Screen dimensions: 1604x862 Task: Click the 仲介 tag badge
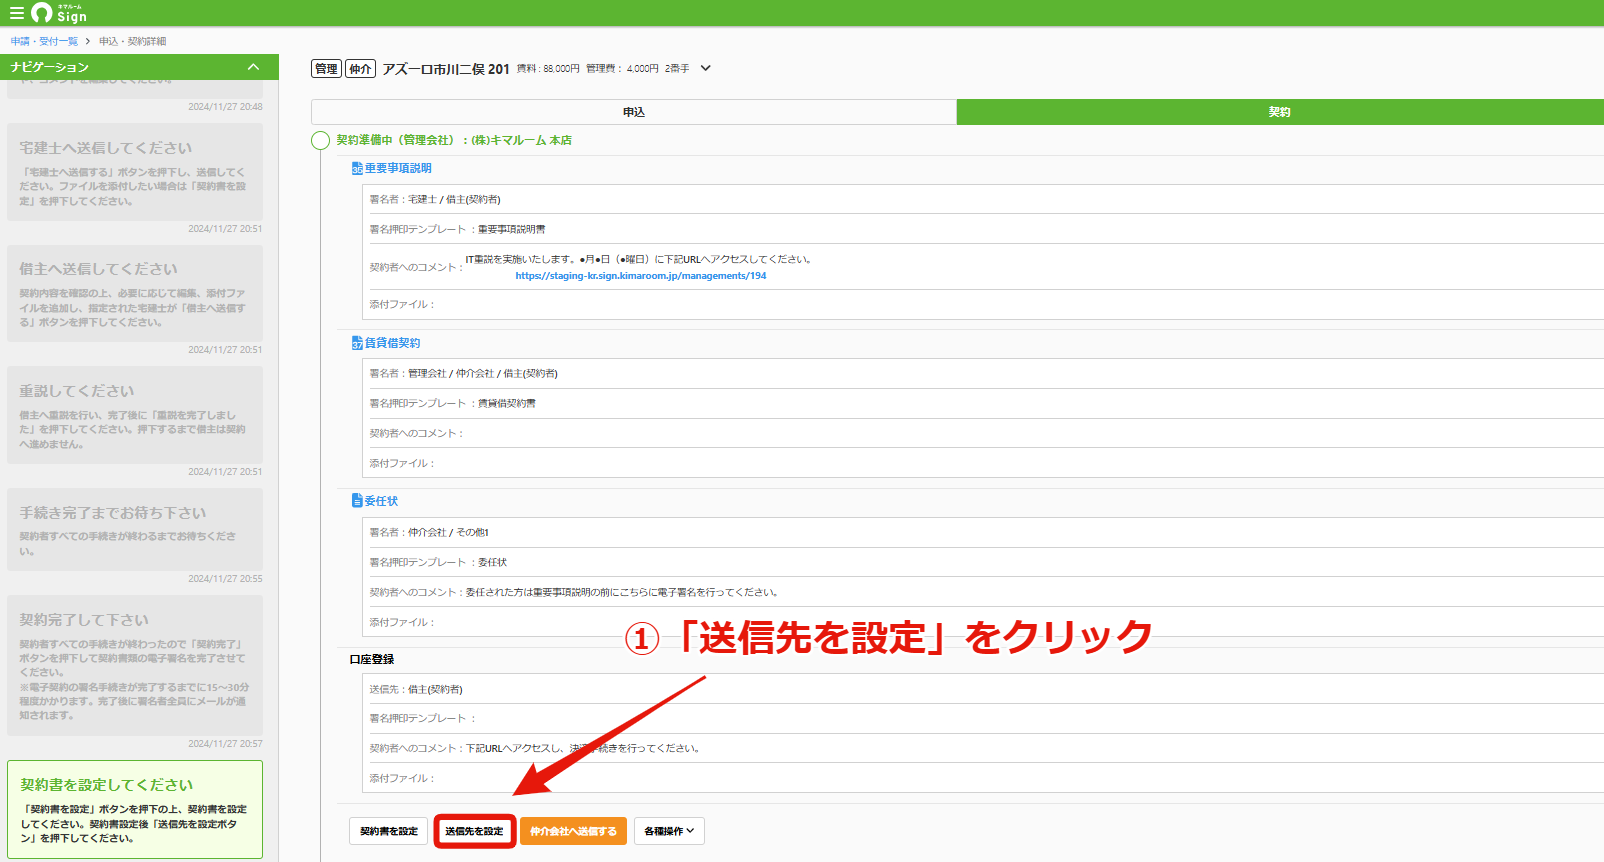(x=360, y=69)
